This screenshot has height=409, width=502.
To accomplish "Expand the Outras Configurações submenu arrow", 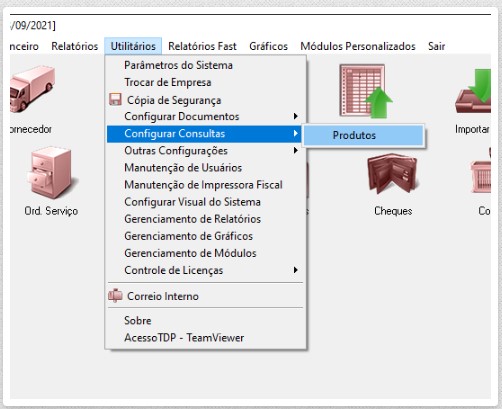I will pyautogui.click(x=295, y=151).
